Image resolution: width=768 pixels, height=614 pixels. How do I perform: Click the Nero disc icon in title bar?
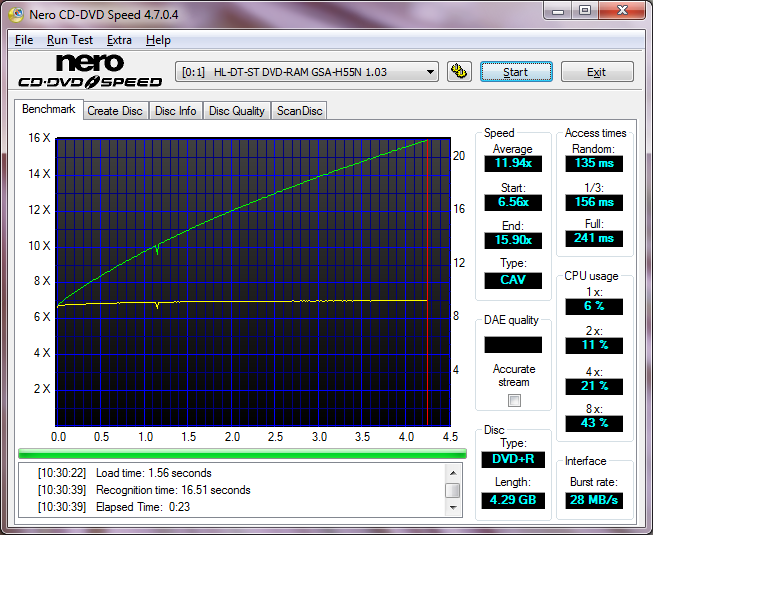point(16,14)
